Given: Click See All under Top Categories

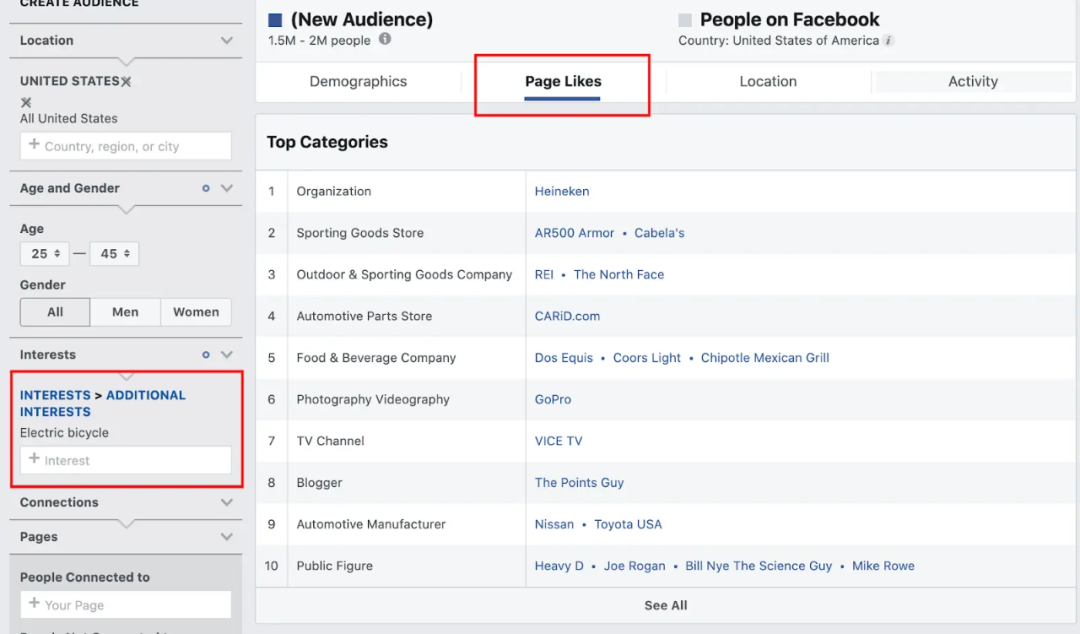Looking at the screenshot, I should pyautogui.click(x=666, y=606).
